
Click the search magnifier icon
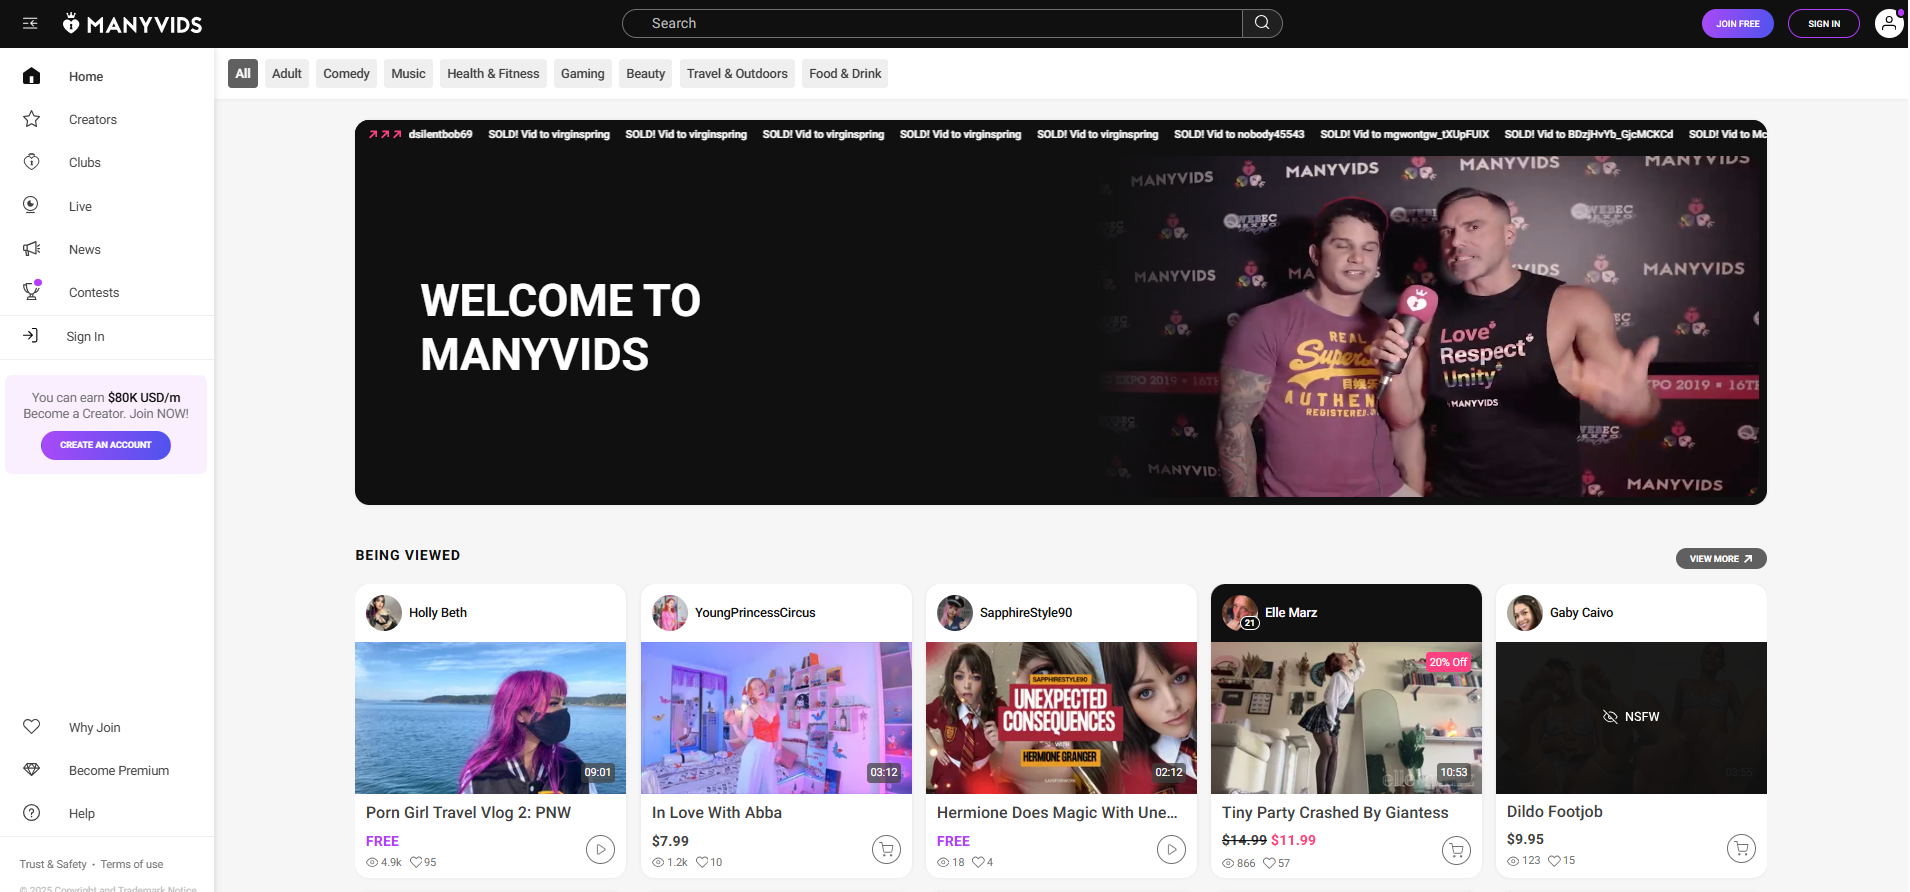coord(1262,23)
